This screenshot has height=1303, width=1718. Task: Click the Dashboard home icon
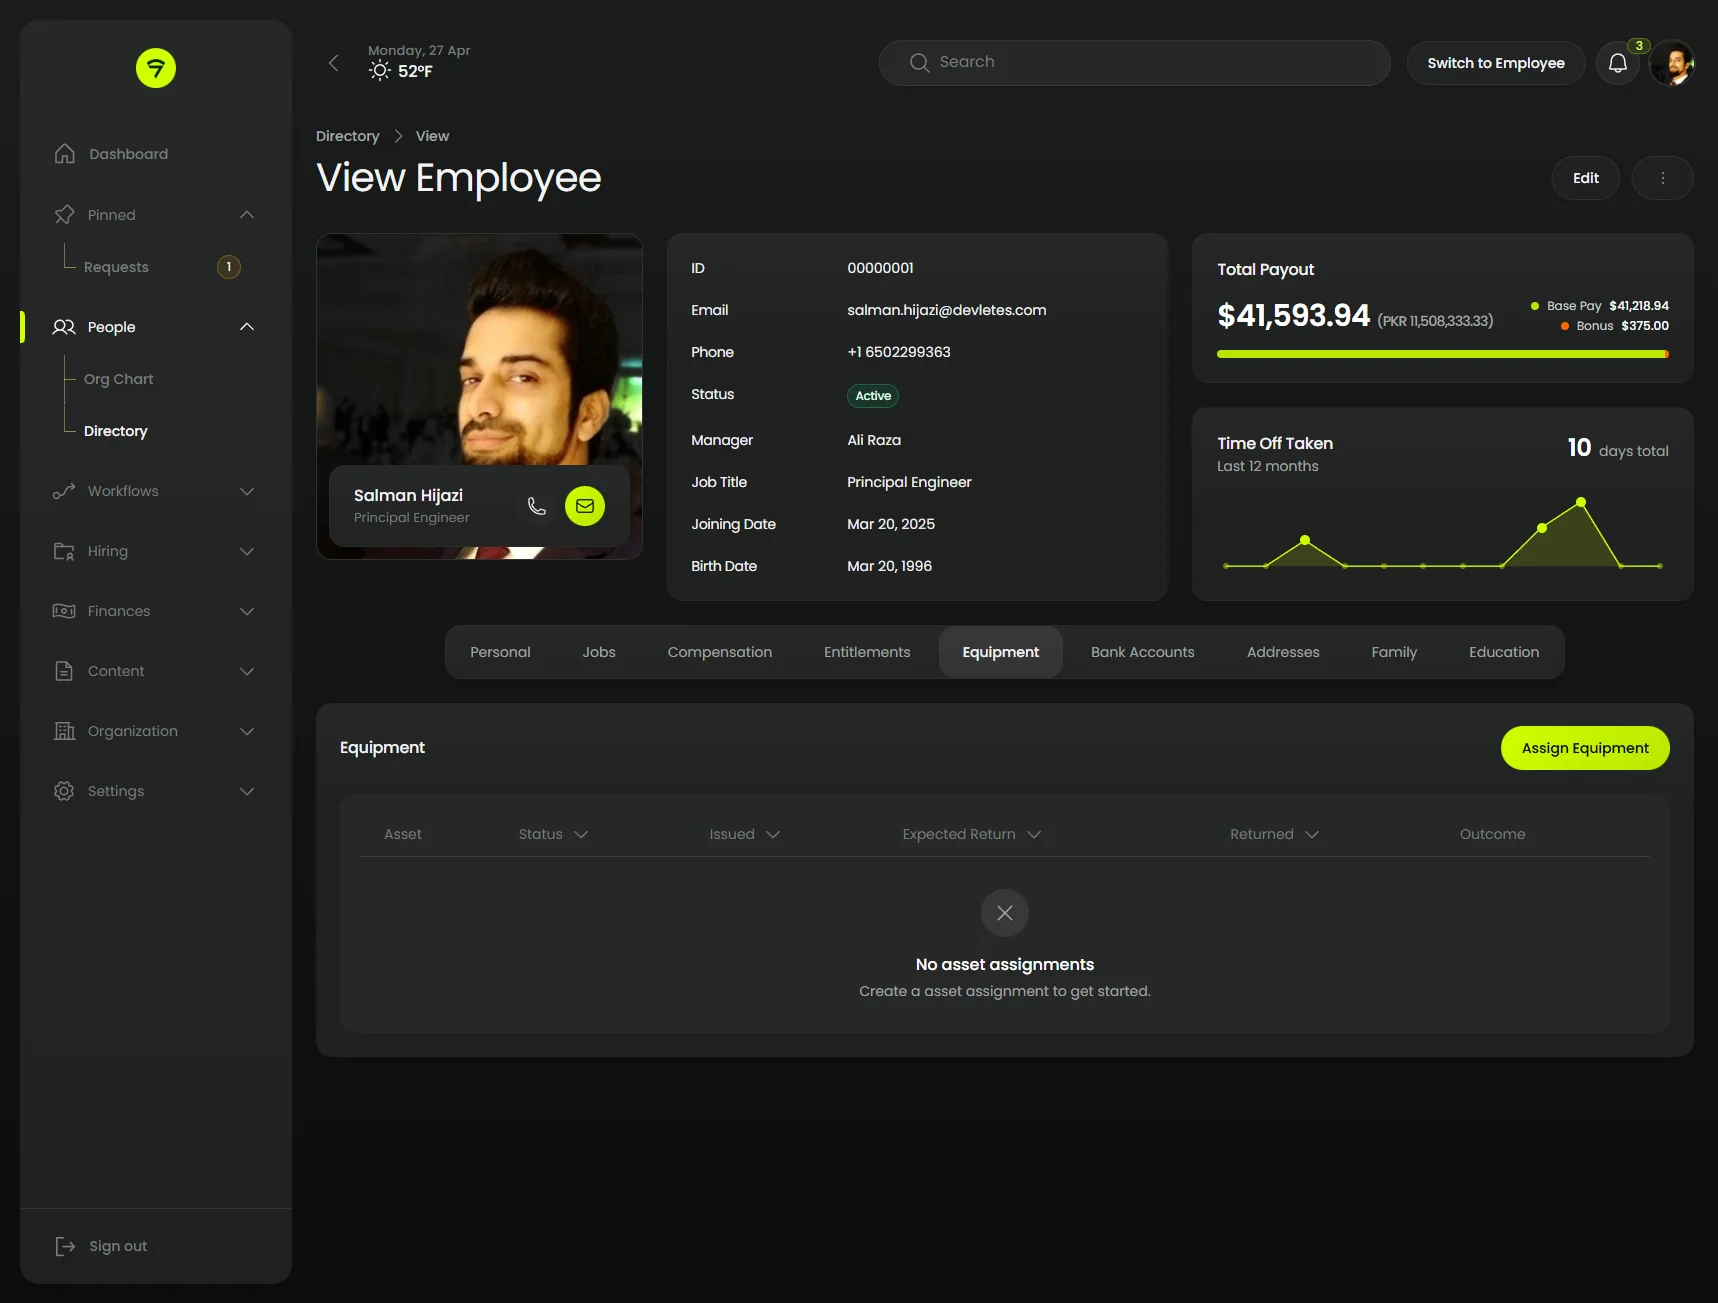coord(65,154)
